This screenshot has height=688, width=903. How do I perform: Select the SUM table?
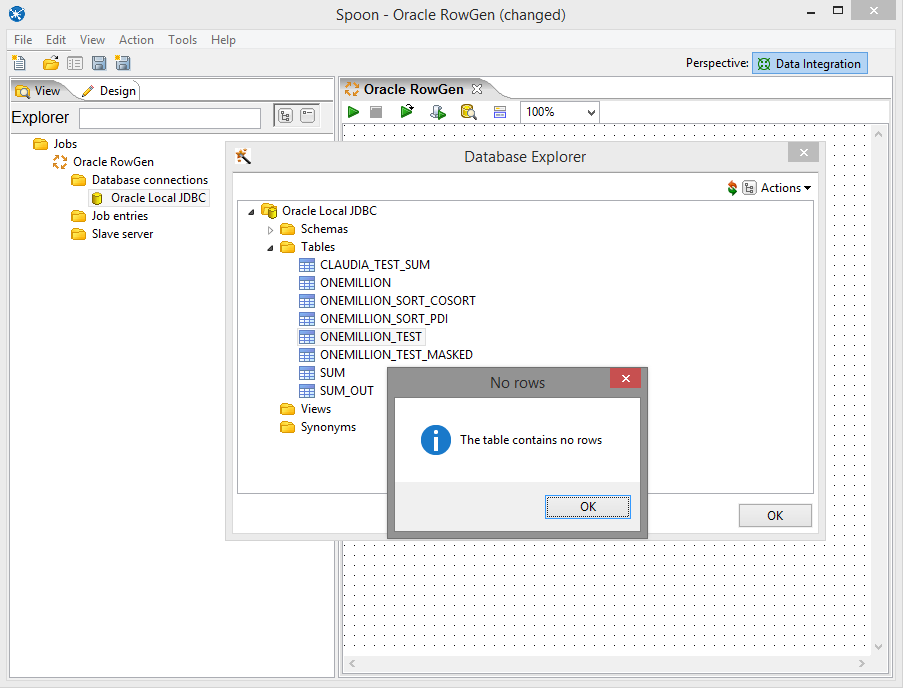coord(322,372)
